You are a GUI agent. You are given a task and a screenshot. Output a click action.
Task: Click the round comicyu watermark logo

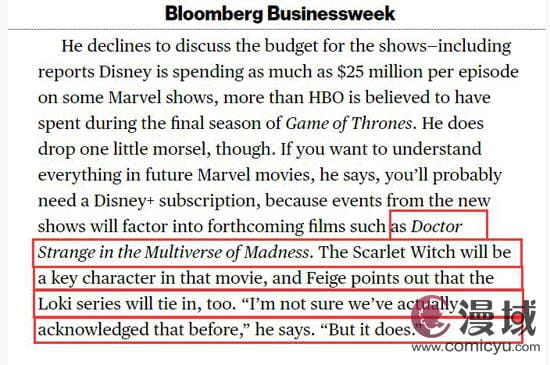click(431, 319)
